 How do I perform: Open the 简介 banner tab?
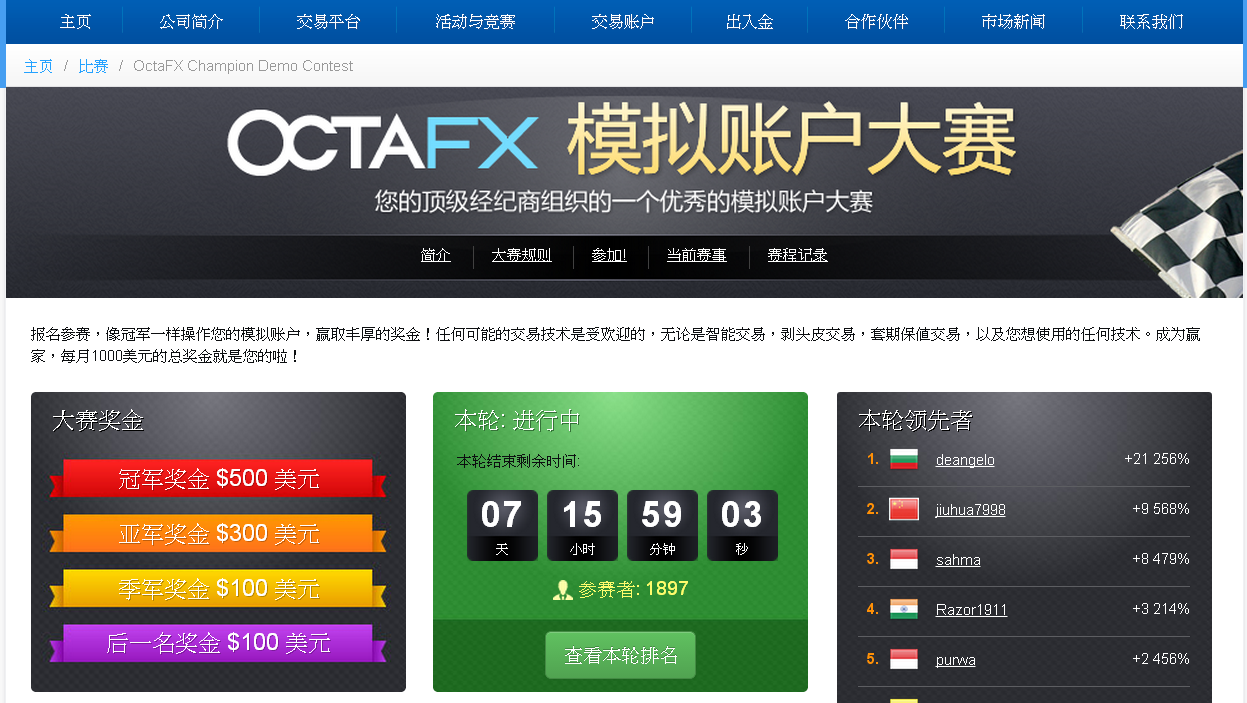point(436,255)
